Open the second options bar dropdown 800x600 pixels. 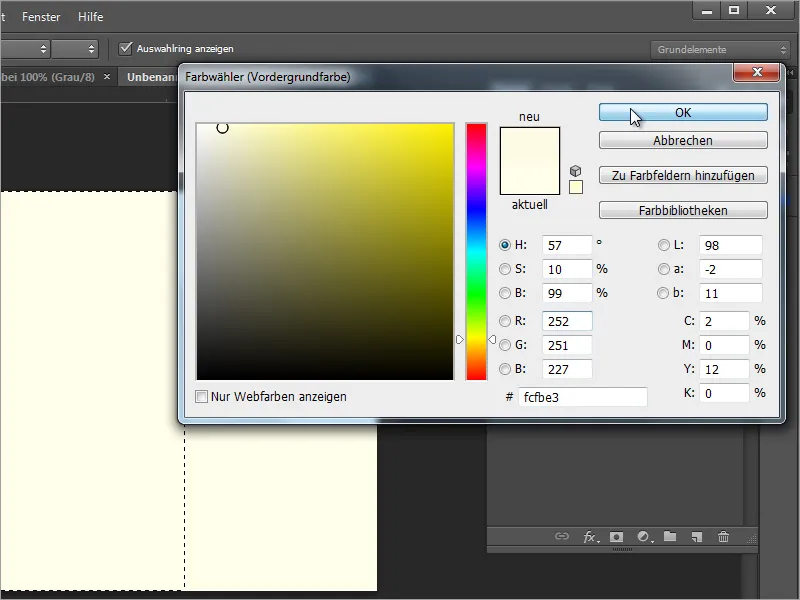(x=75, y=49)
